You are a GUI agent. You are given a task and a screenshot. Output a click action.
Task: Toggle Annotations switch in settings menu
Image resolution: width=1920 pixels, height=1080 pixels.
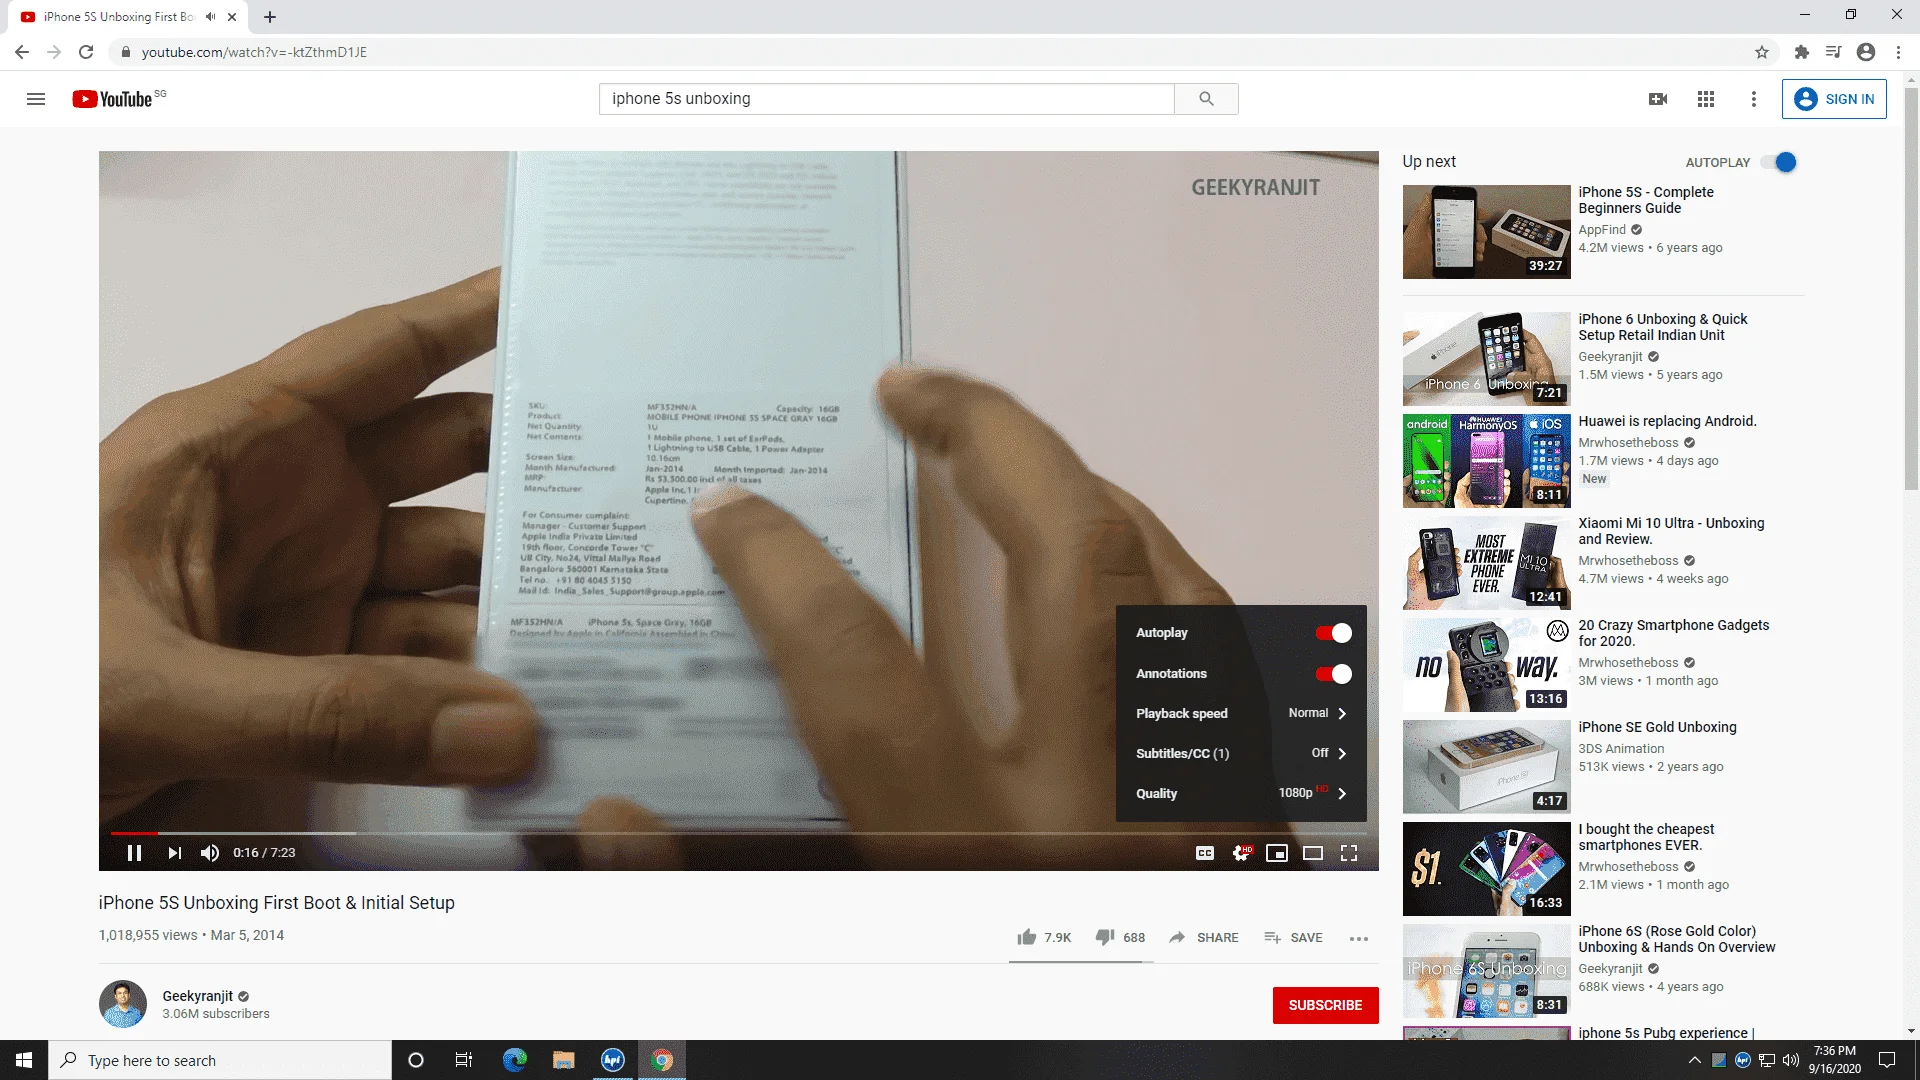click(1334, 674)
